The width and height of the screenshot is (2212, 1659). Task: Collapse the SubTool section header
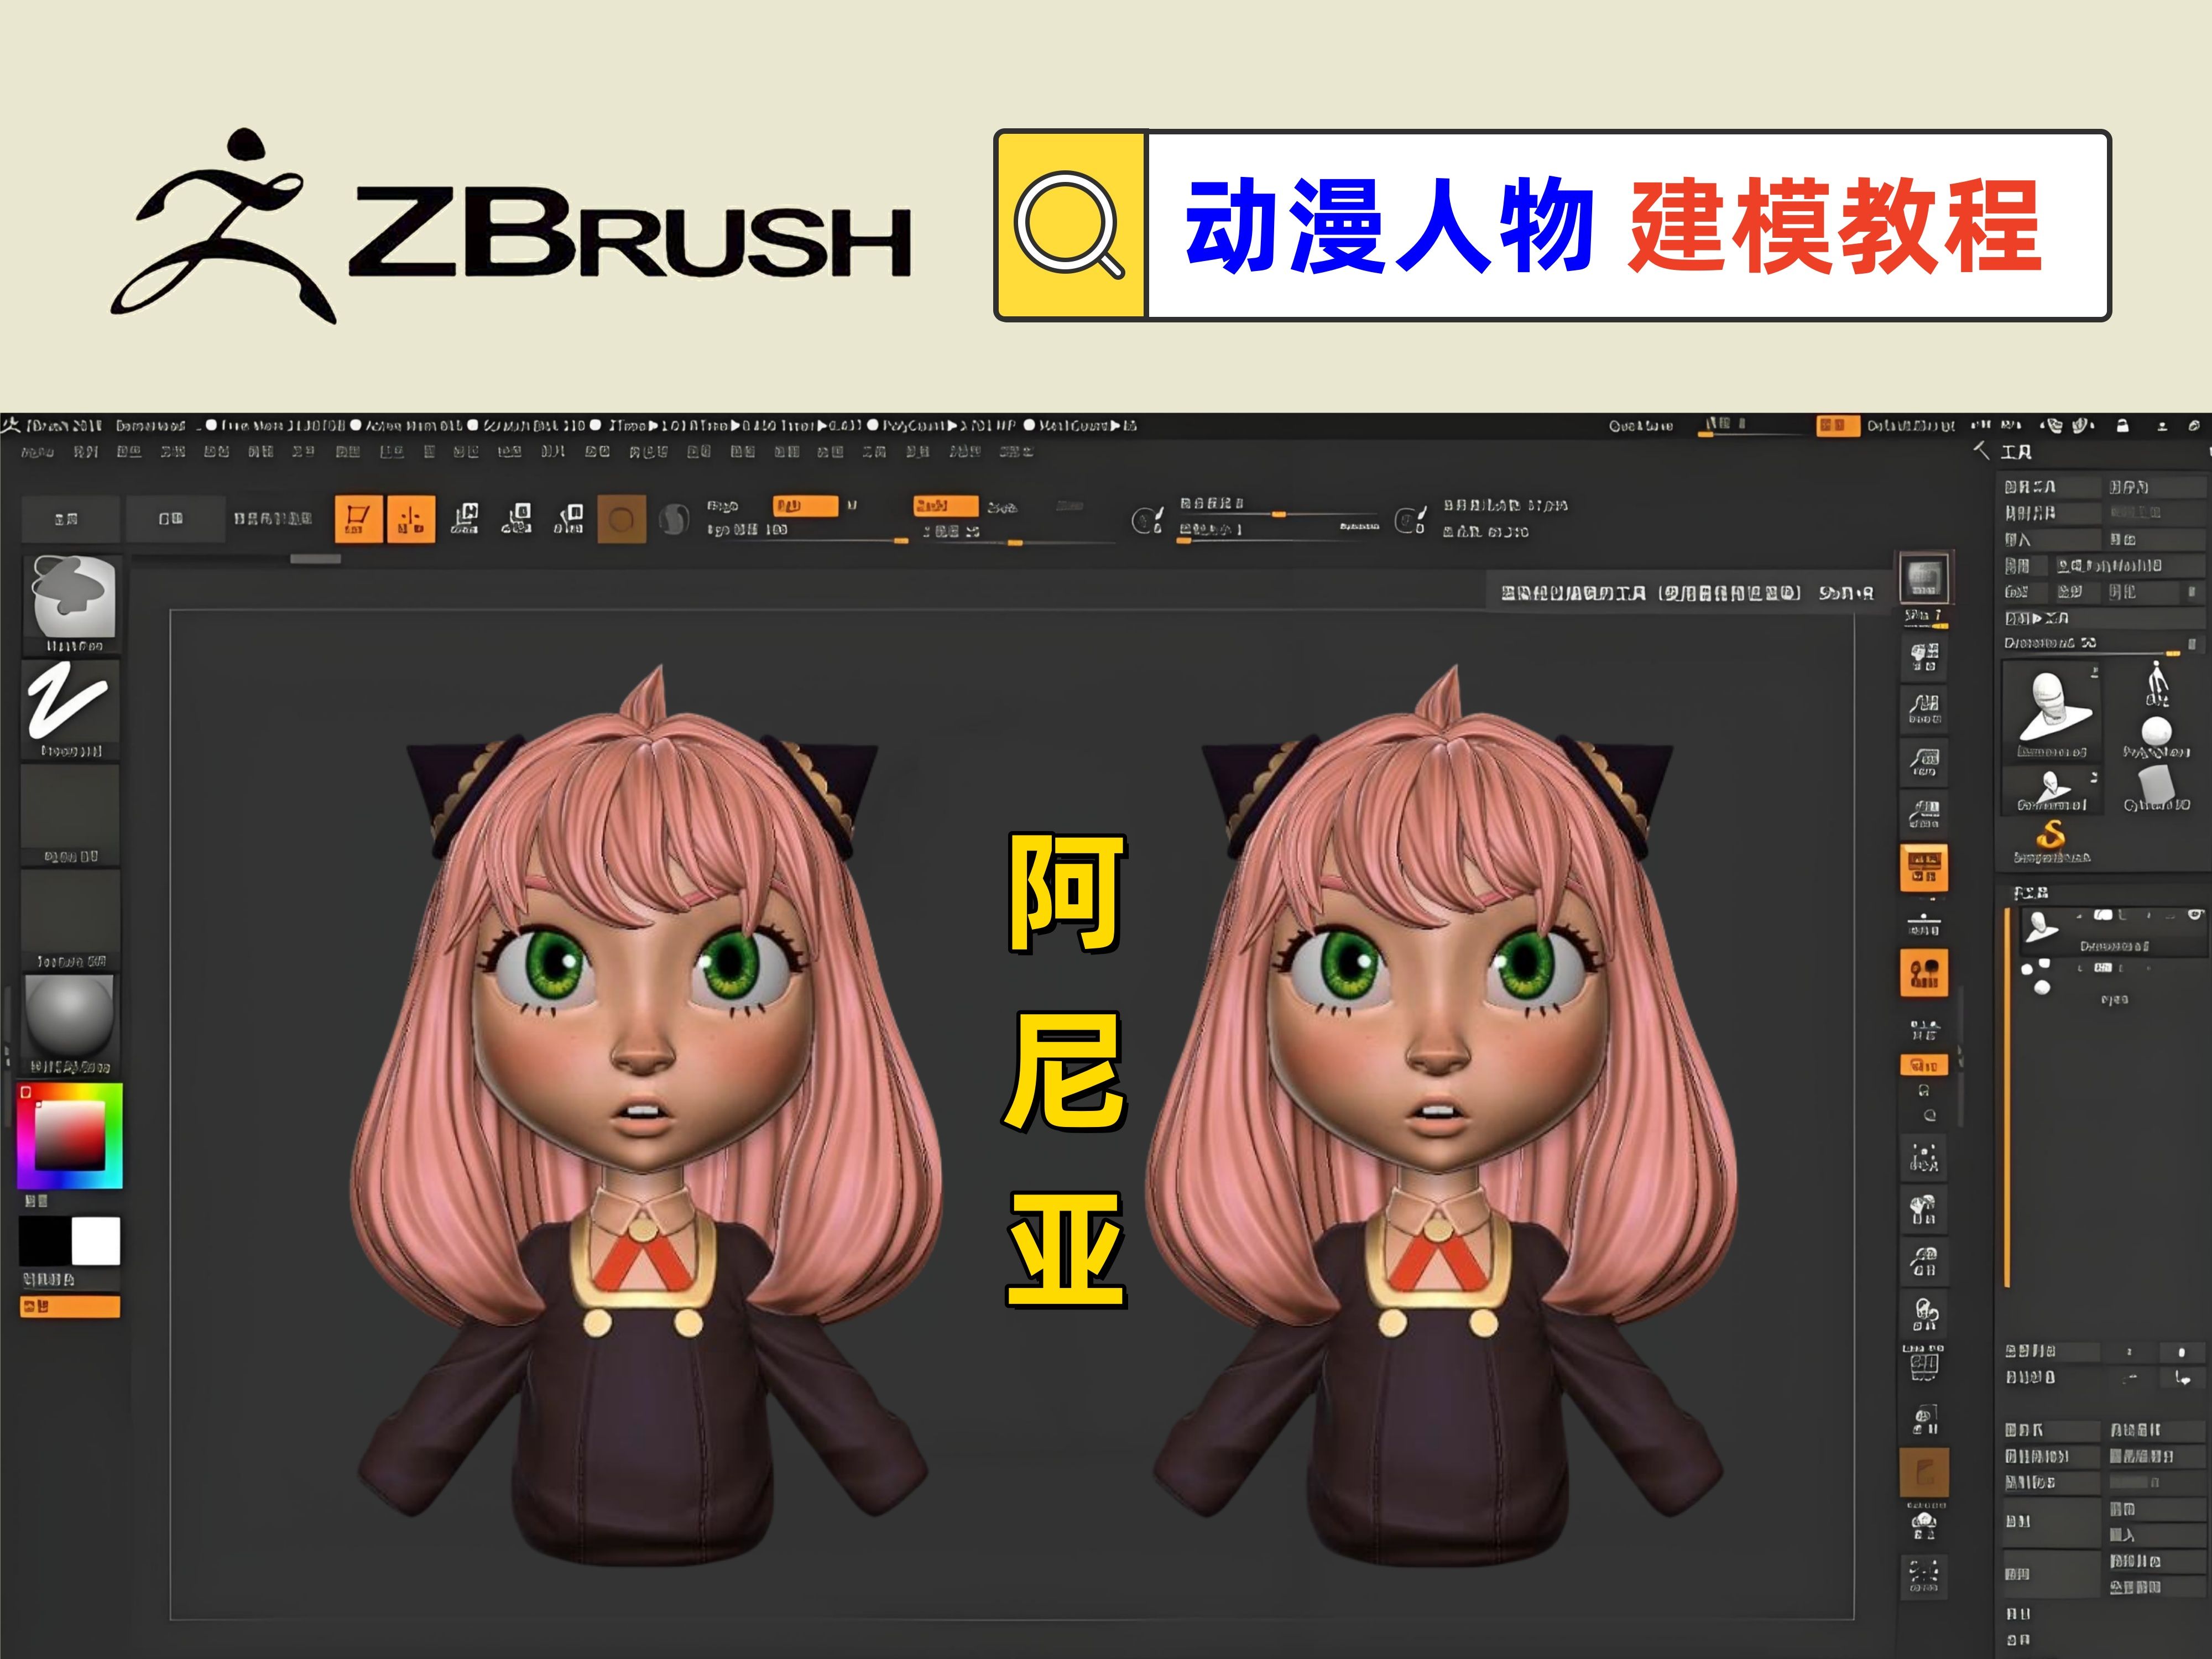click(2031, 892)
